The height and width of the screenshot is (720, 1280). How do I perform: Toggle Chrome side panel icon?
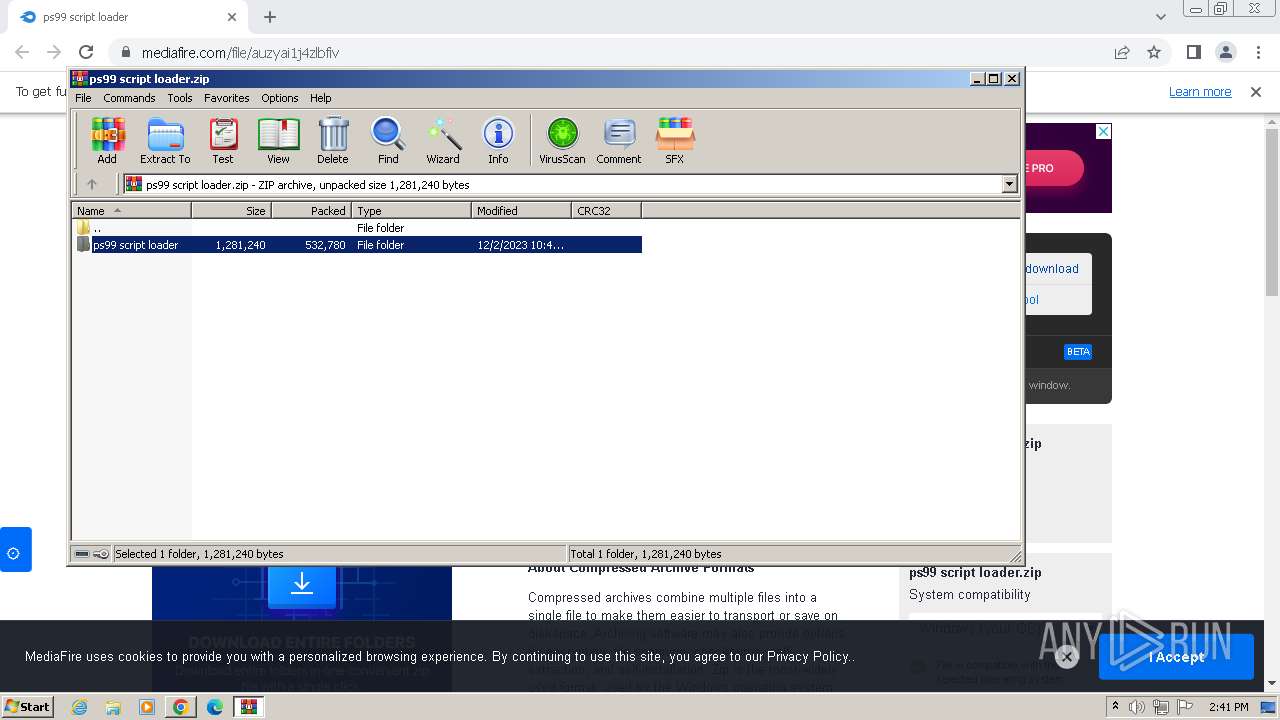click(x=1193, y=52)
